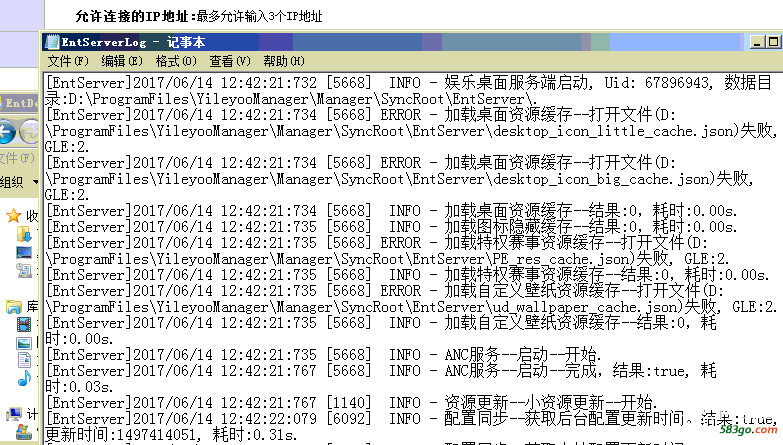Open the 编辑(E) menu
783x445 pixels.
click(122, 61)
